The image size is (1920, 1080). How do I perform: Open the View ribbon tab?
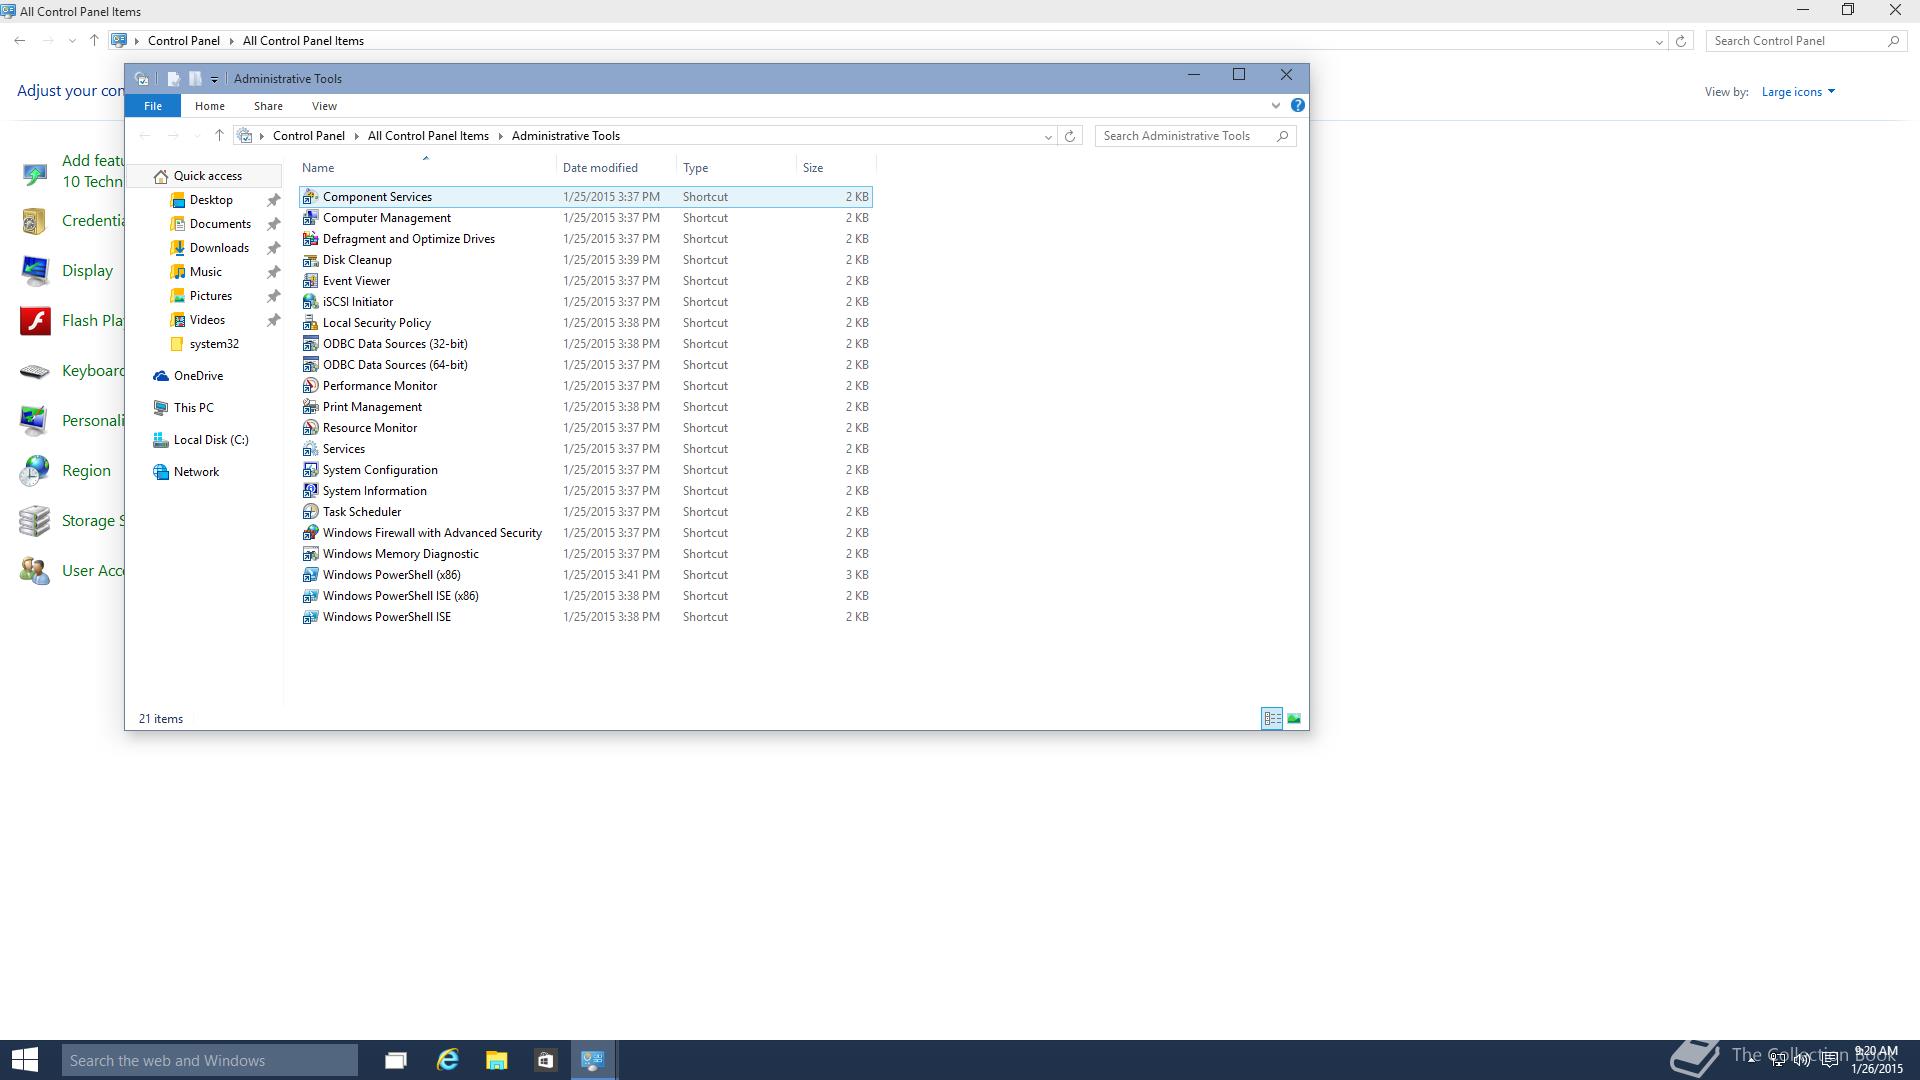(324, 106)
